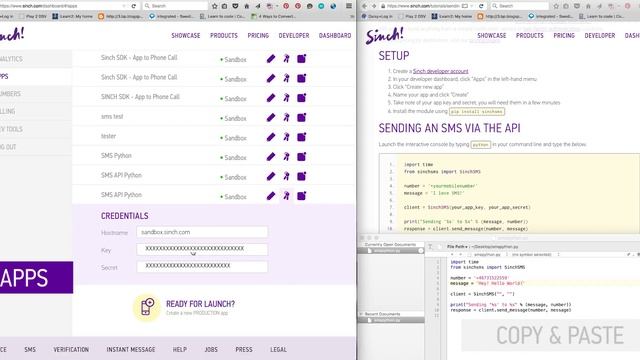Image resolution: width=640 pixels, height=360 pixels.
Task: Open 'Learn3: My home' bookmark in left browser
Action: tap(73, 16)
